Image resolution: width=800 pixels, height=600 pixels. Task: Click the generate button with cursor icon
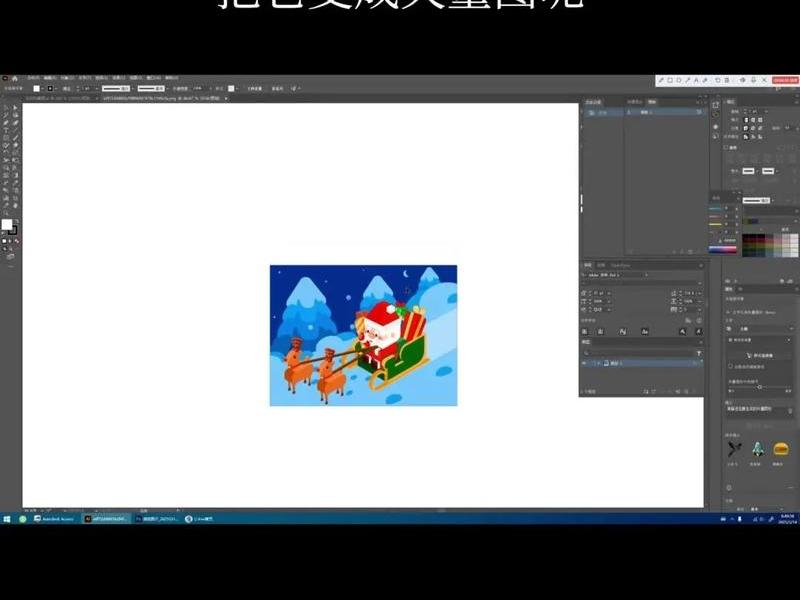coord(760,356)
